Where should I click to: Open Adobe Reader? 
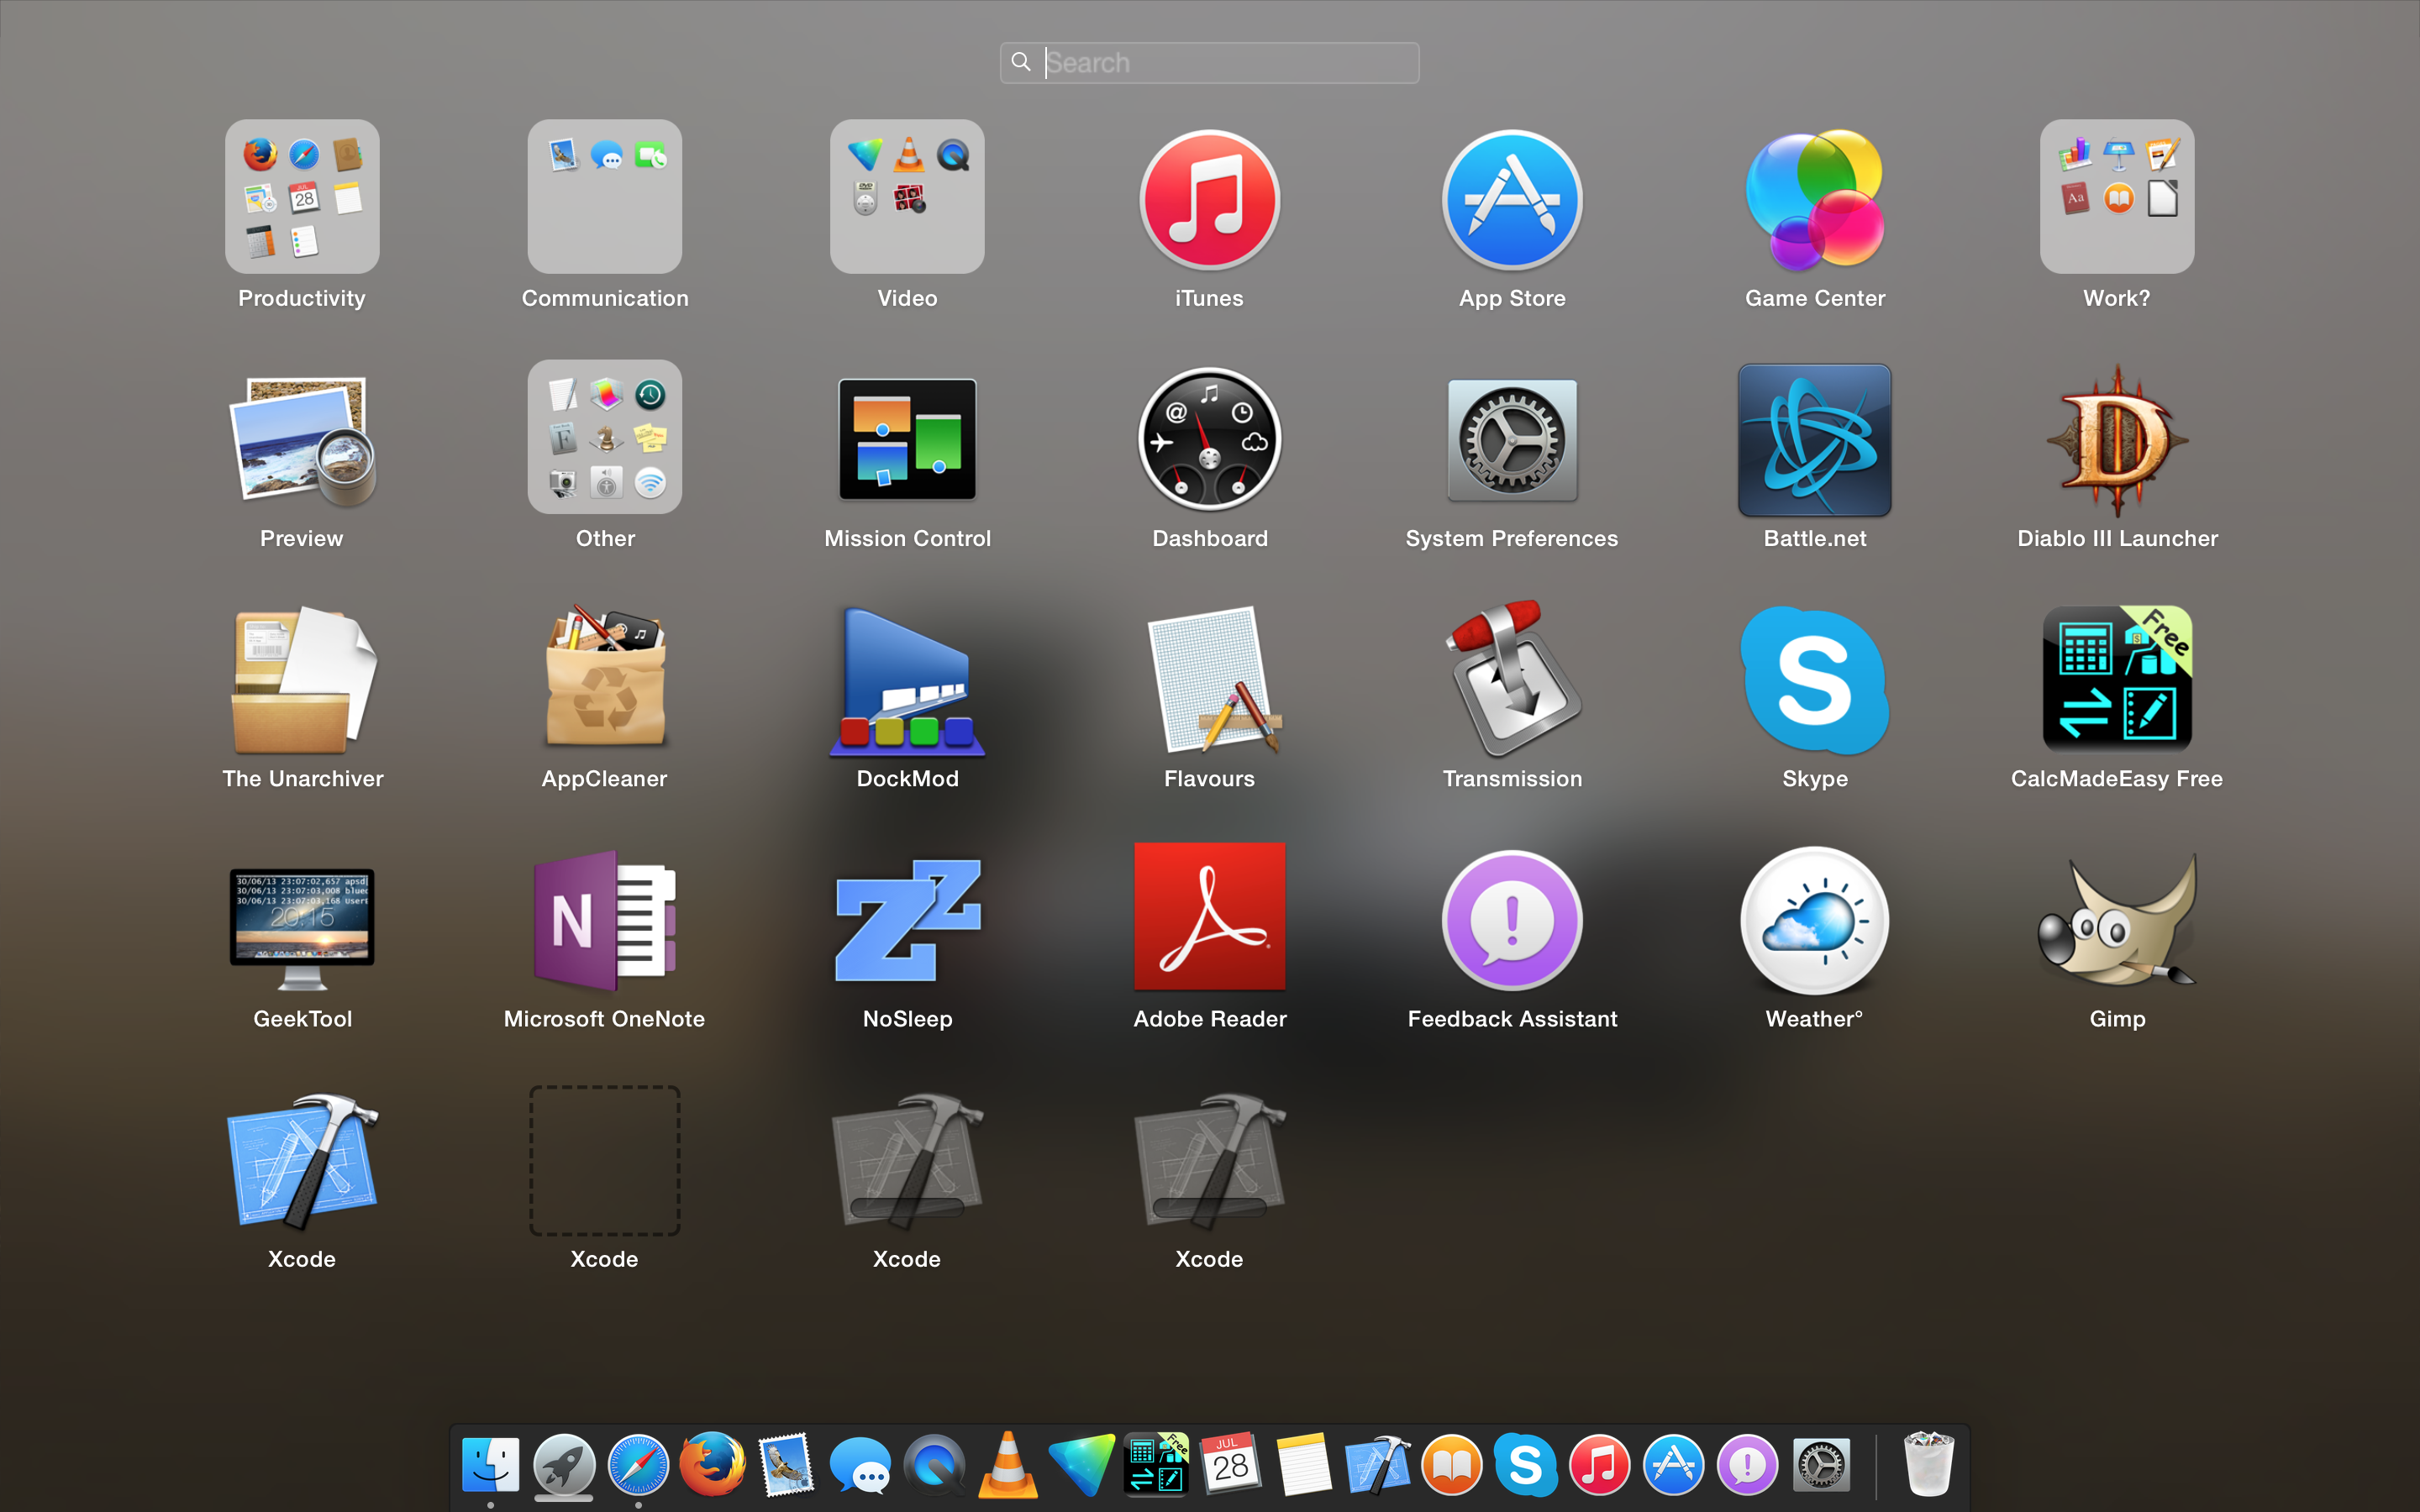pyautogui.click(x=1210, y=916)
